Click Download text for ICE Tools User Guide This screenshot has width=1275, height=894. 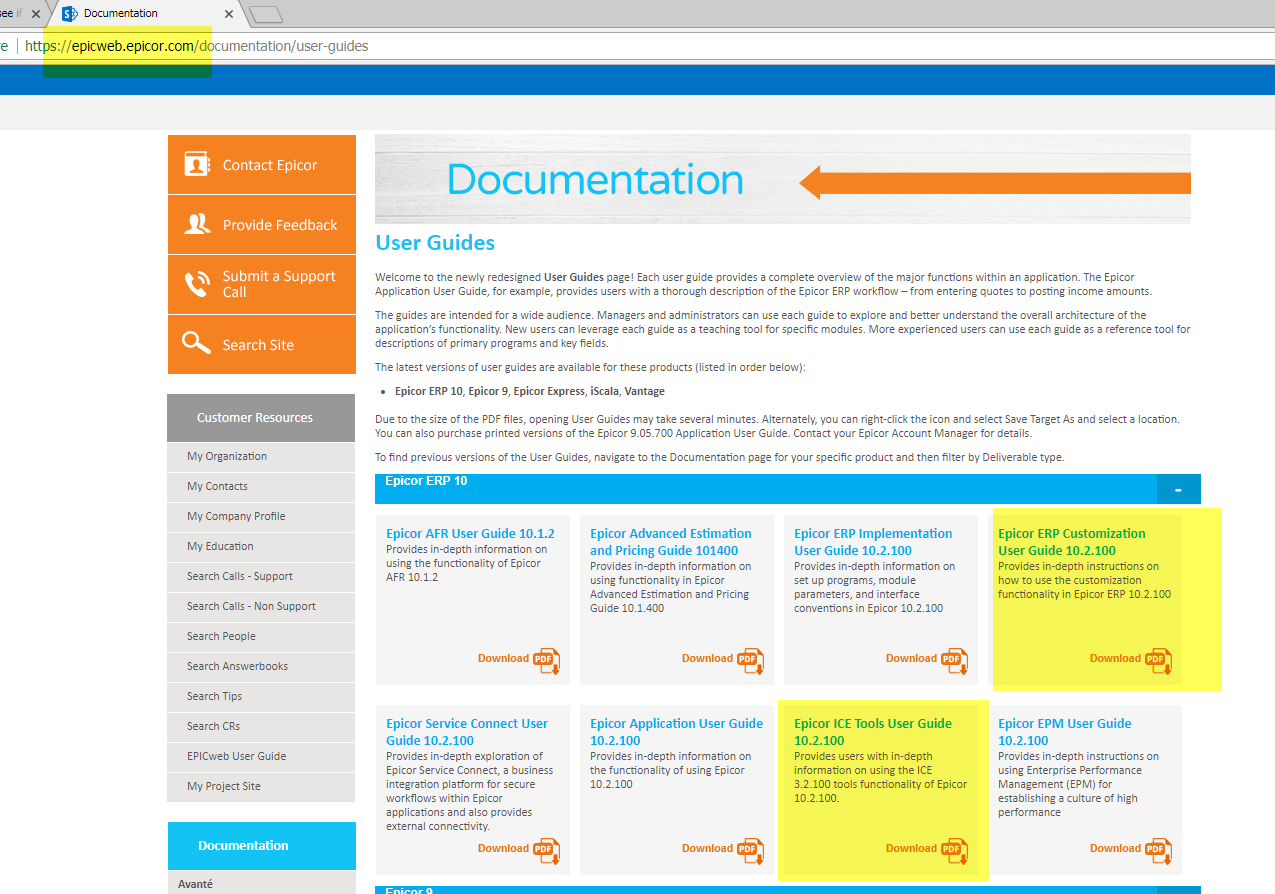[x=911, y=848]
